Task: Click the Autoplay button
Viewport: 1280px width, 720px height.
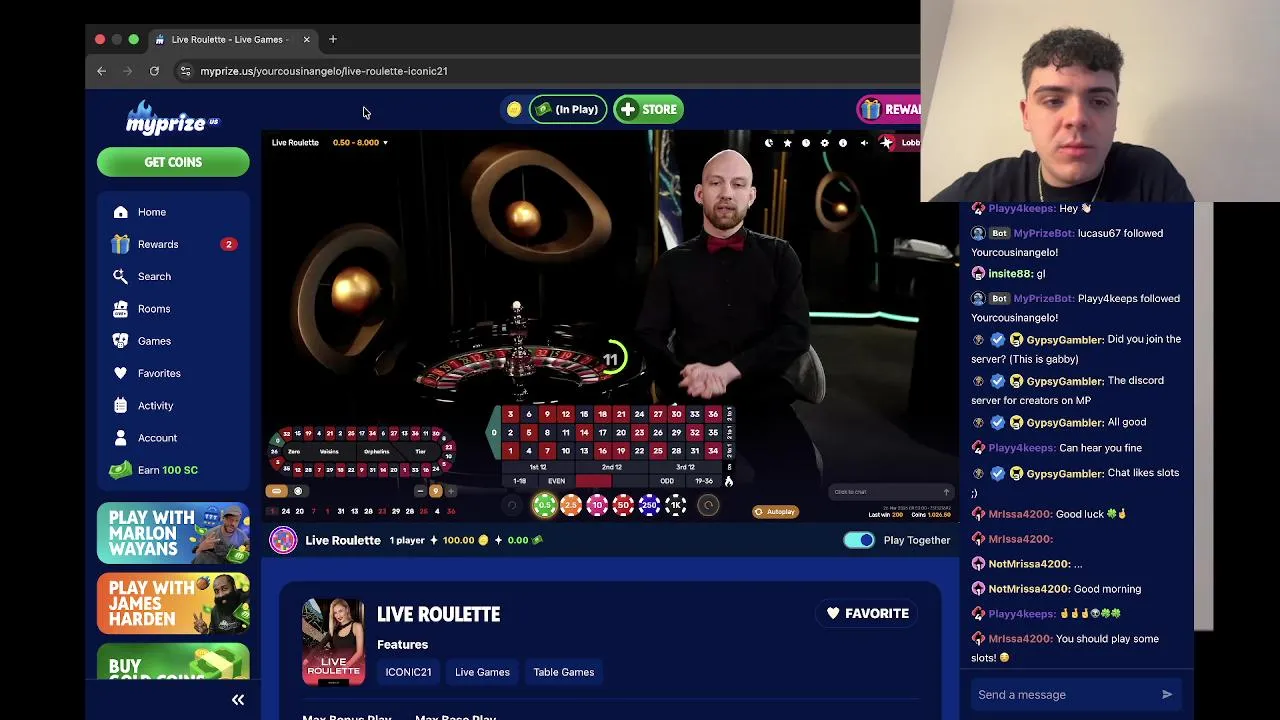Action: click(x=776, y=512)
